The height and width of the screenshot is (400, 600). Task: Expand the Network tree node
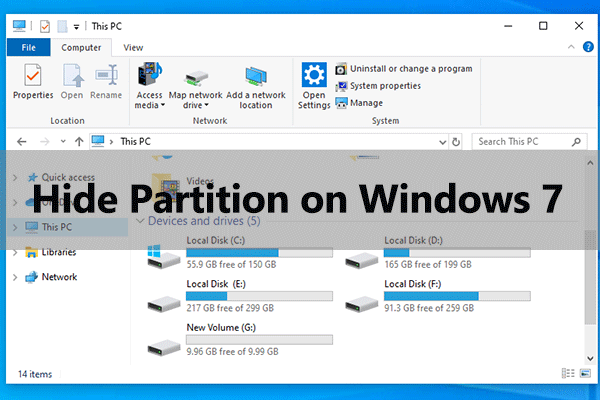coord(15,277)
